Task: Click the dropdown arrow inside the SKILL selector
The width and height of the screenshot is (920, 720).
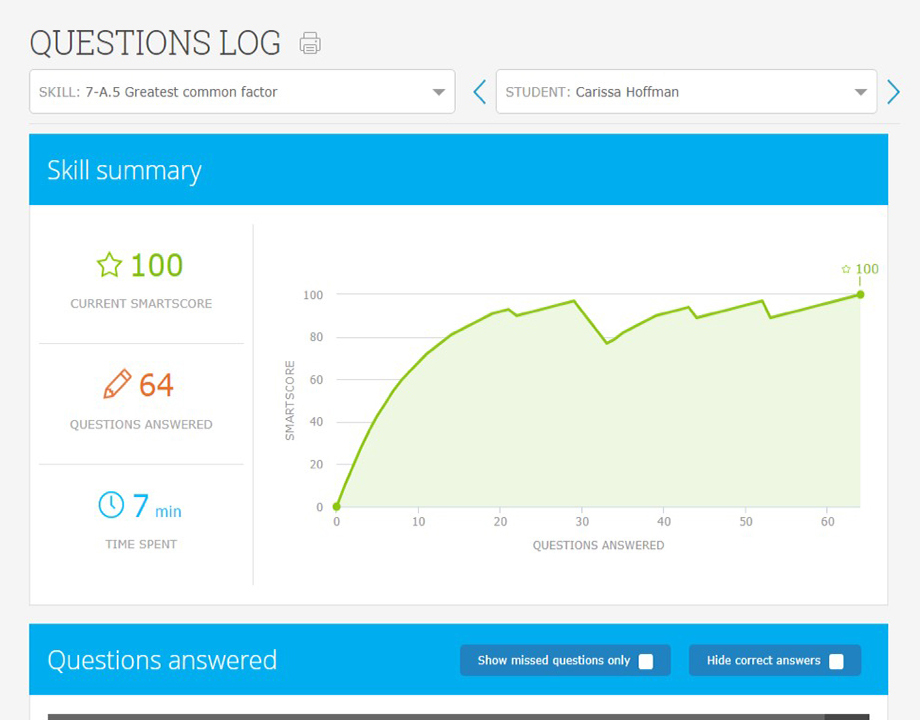Action: [x=439, y=91]
